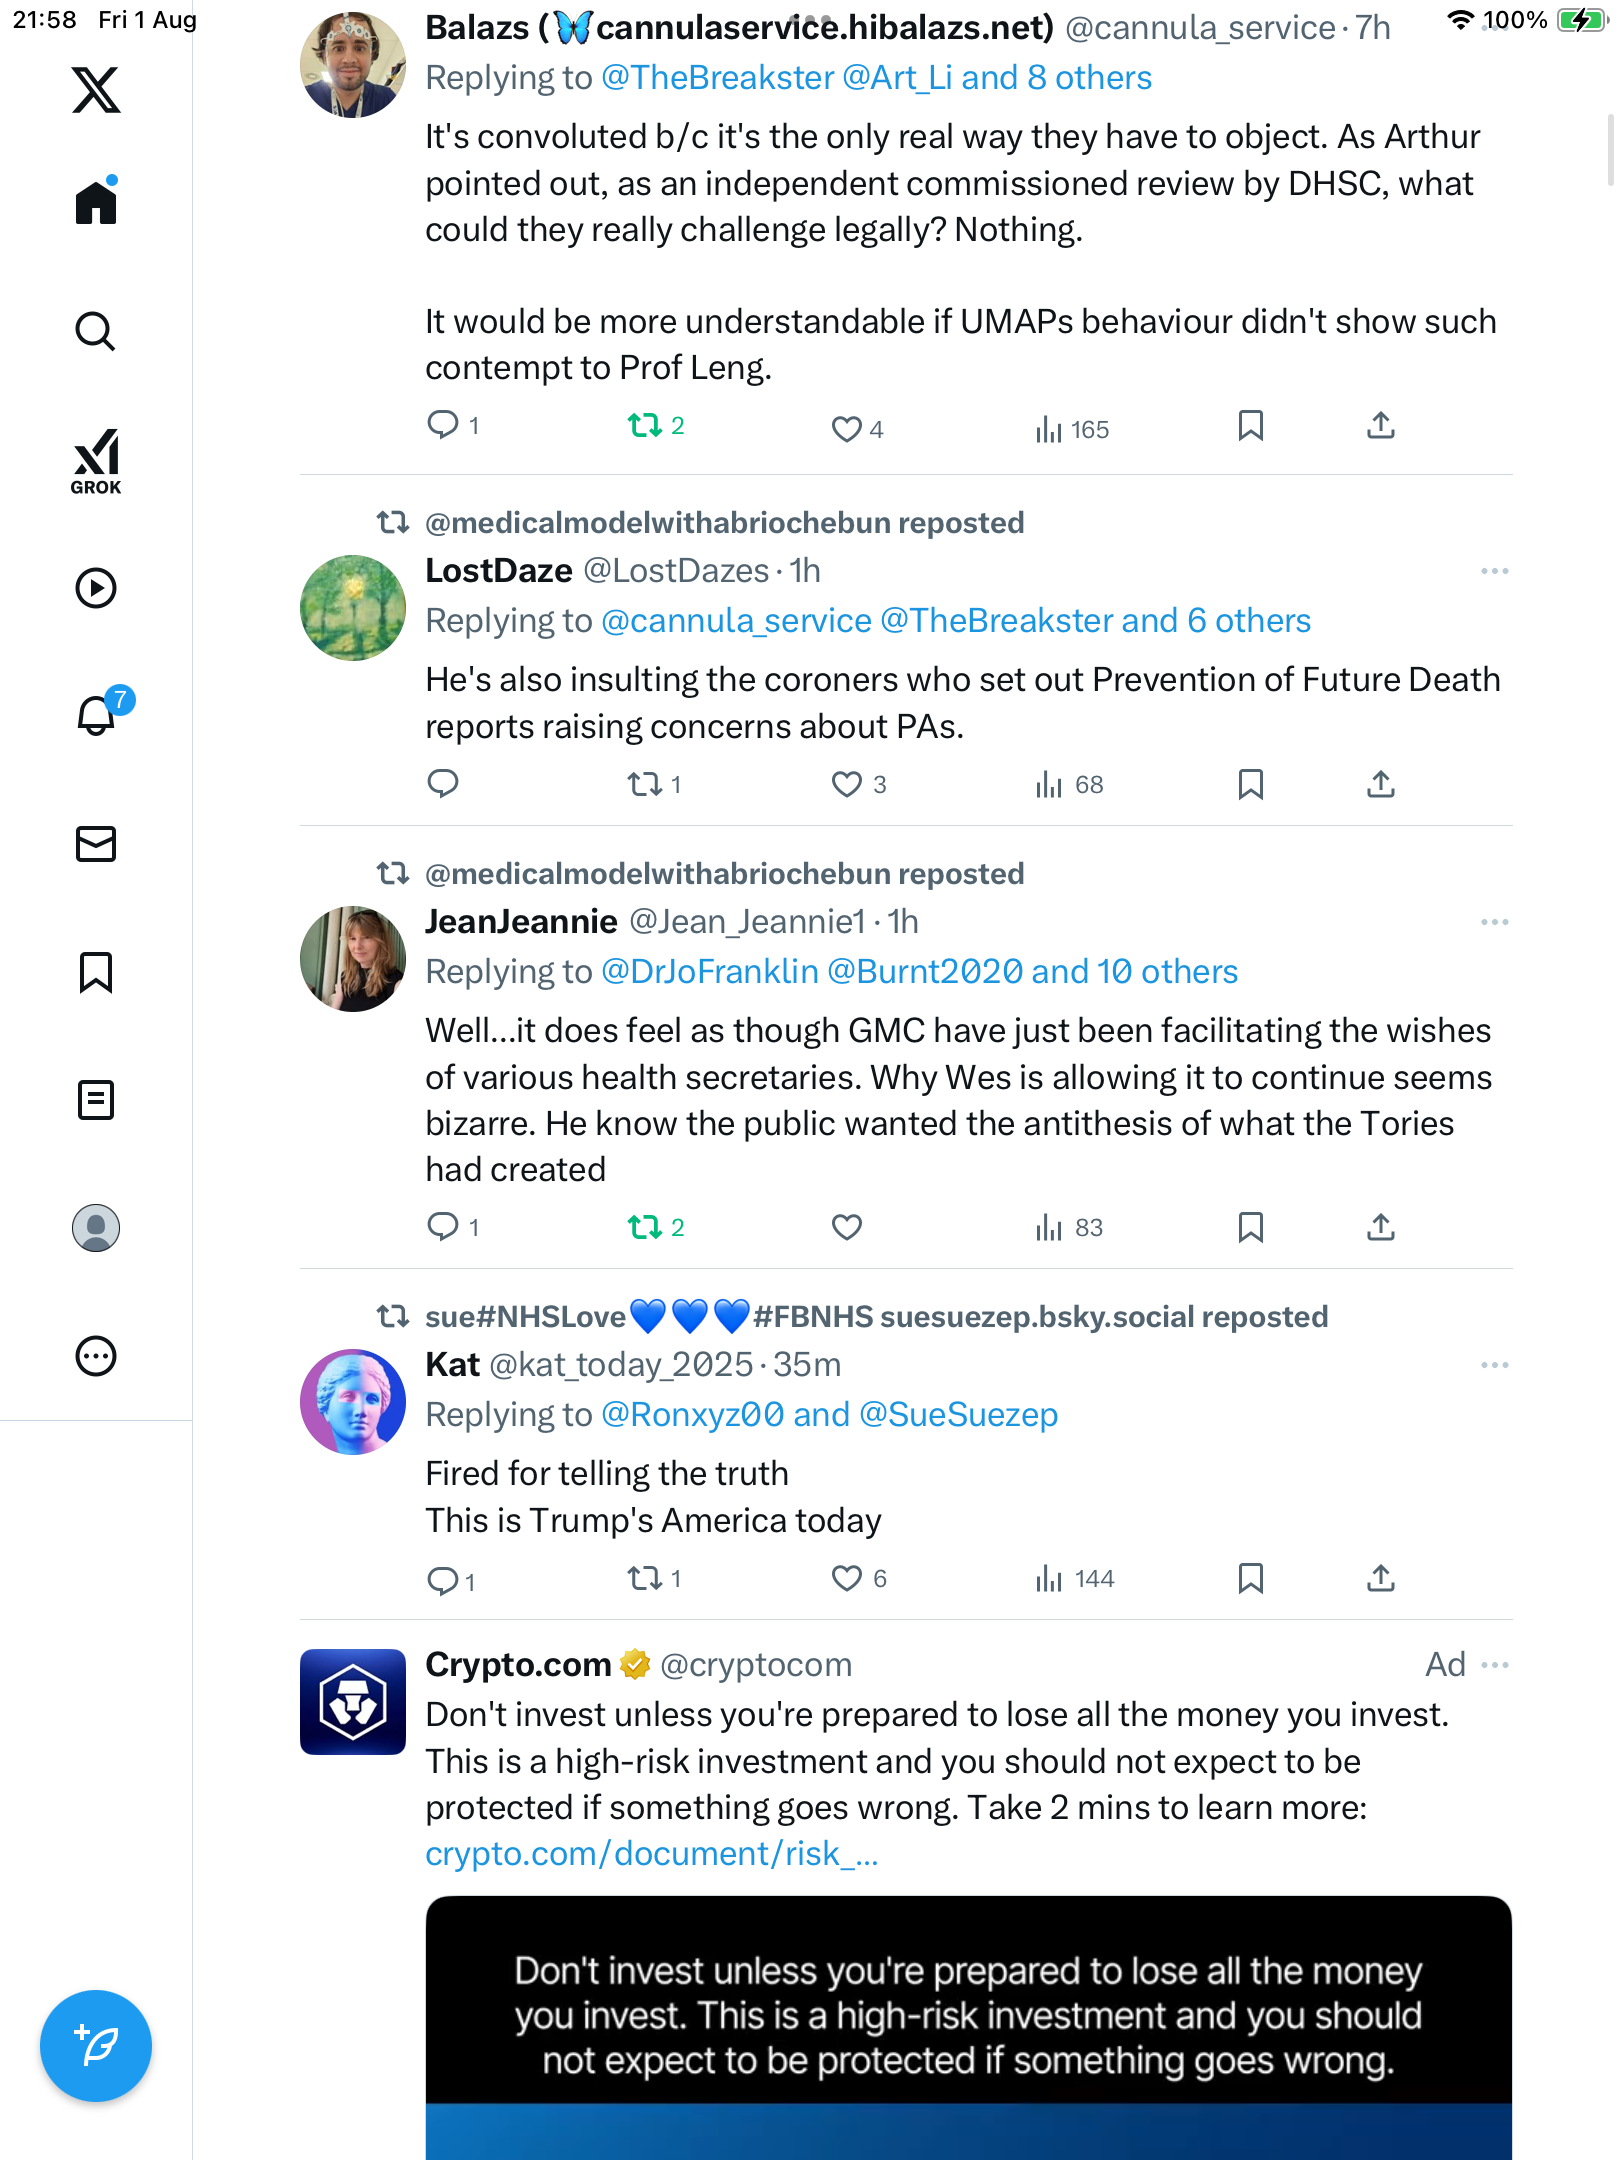Open Lists icon in sidebar
The width and height of the screenshot is (1620, 2160).
pyautogui.click(x=96, y=1100)
